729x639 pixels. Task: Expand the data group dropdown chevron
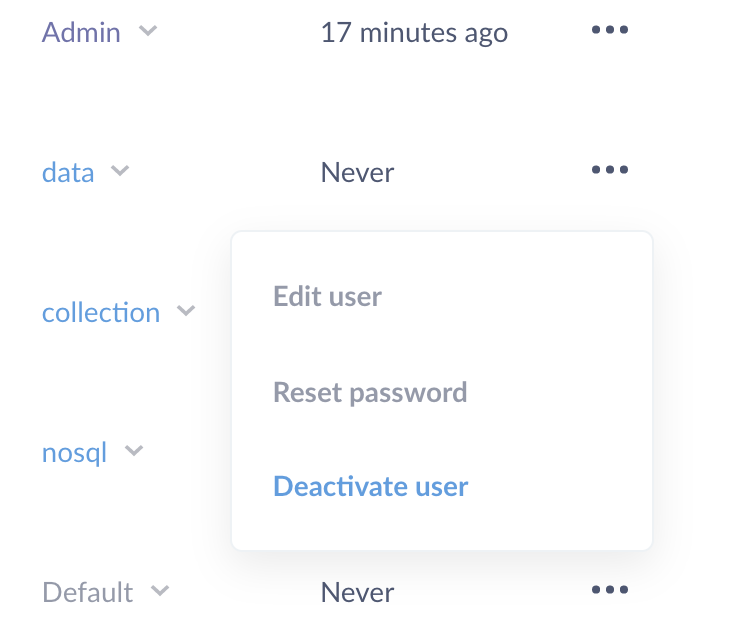[120, 171]
